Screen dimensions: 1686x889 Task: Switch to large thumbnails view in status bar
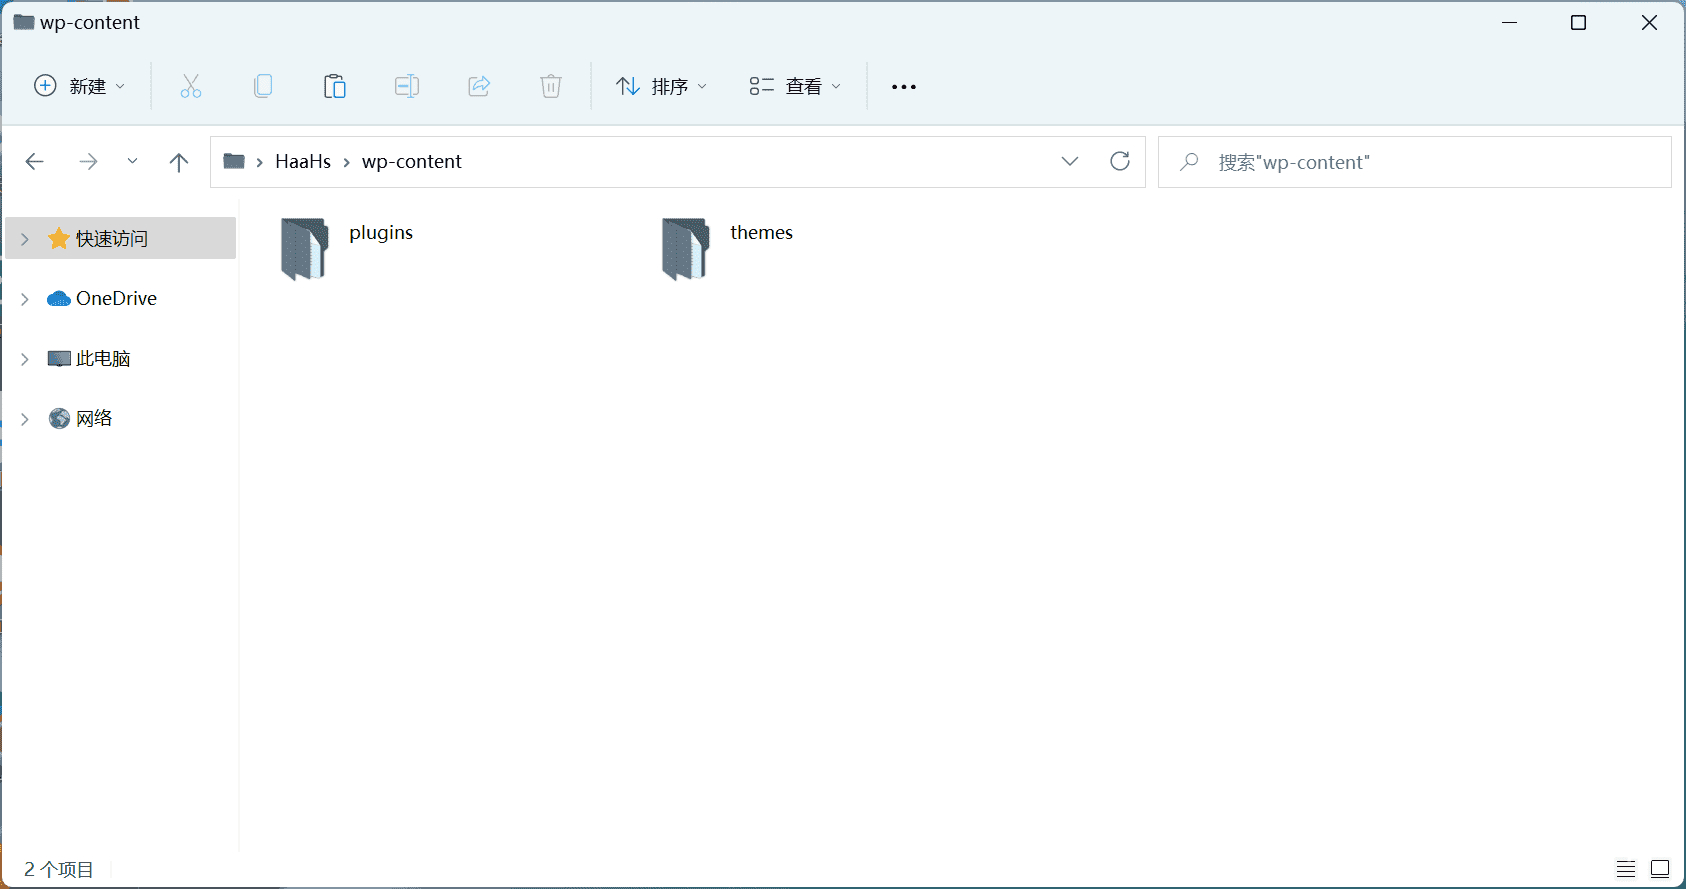click(x=1660, y=869)
